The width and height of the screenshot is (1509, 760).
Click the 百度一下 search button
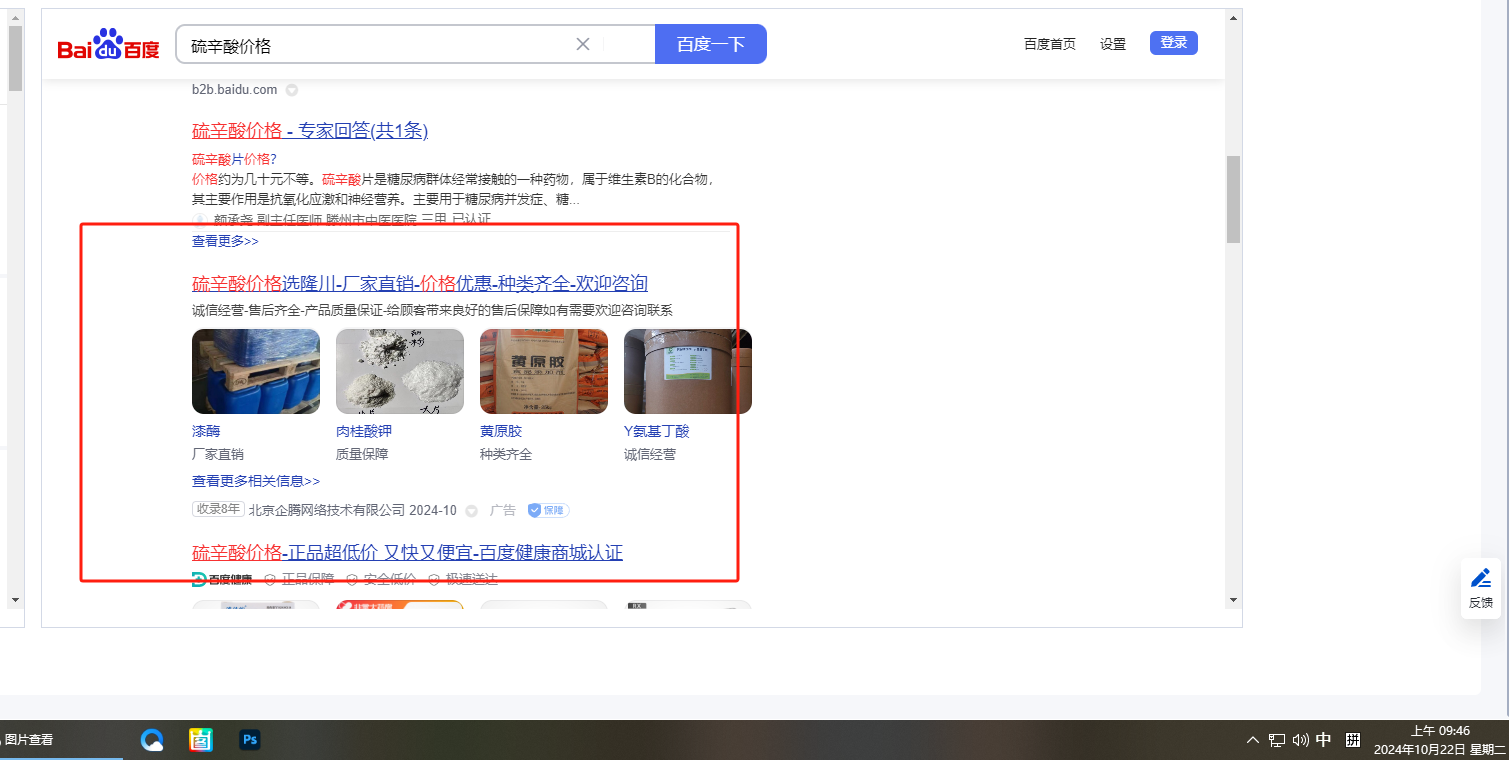pos(711,44)
